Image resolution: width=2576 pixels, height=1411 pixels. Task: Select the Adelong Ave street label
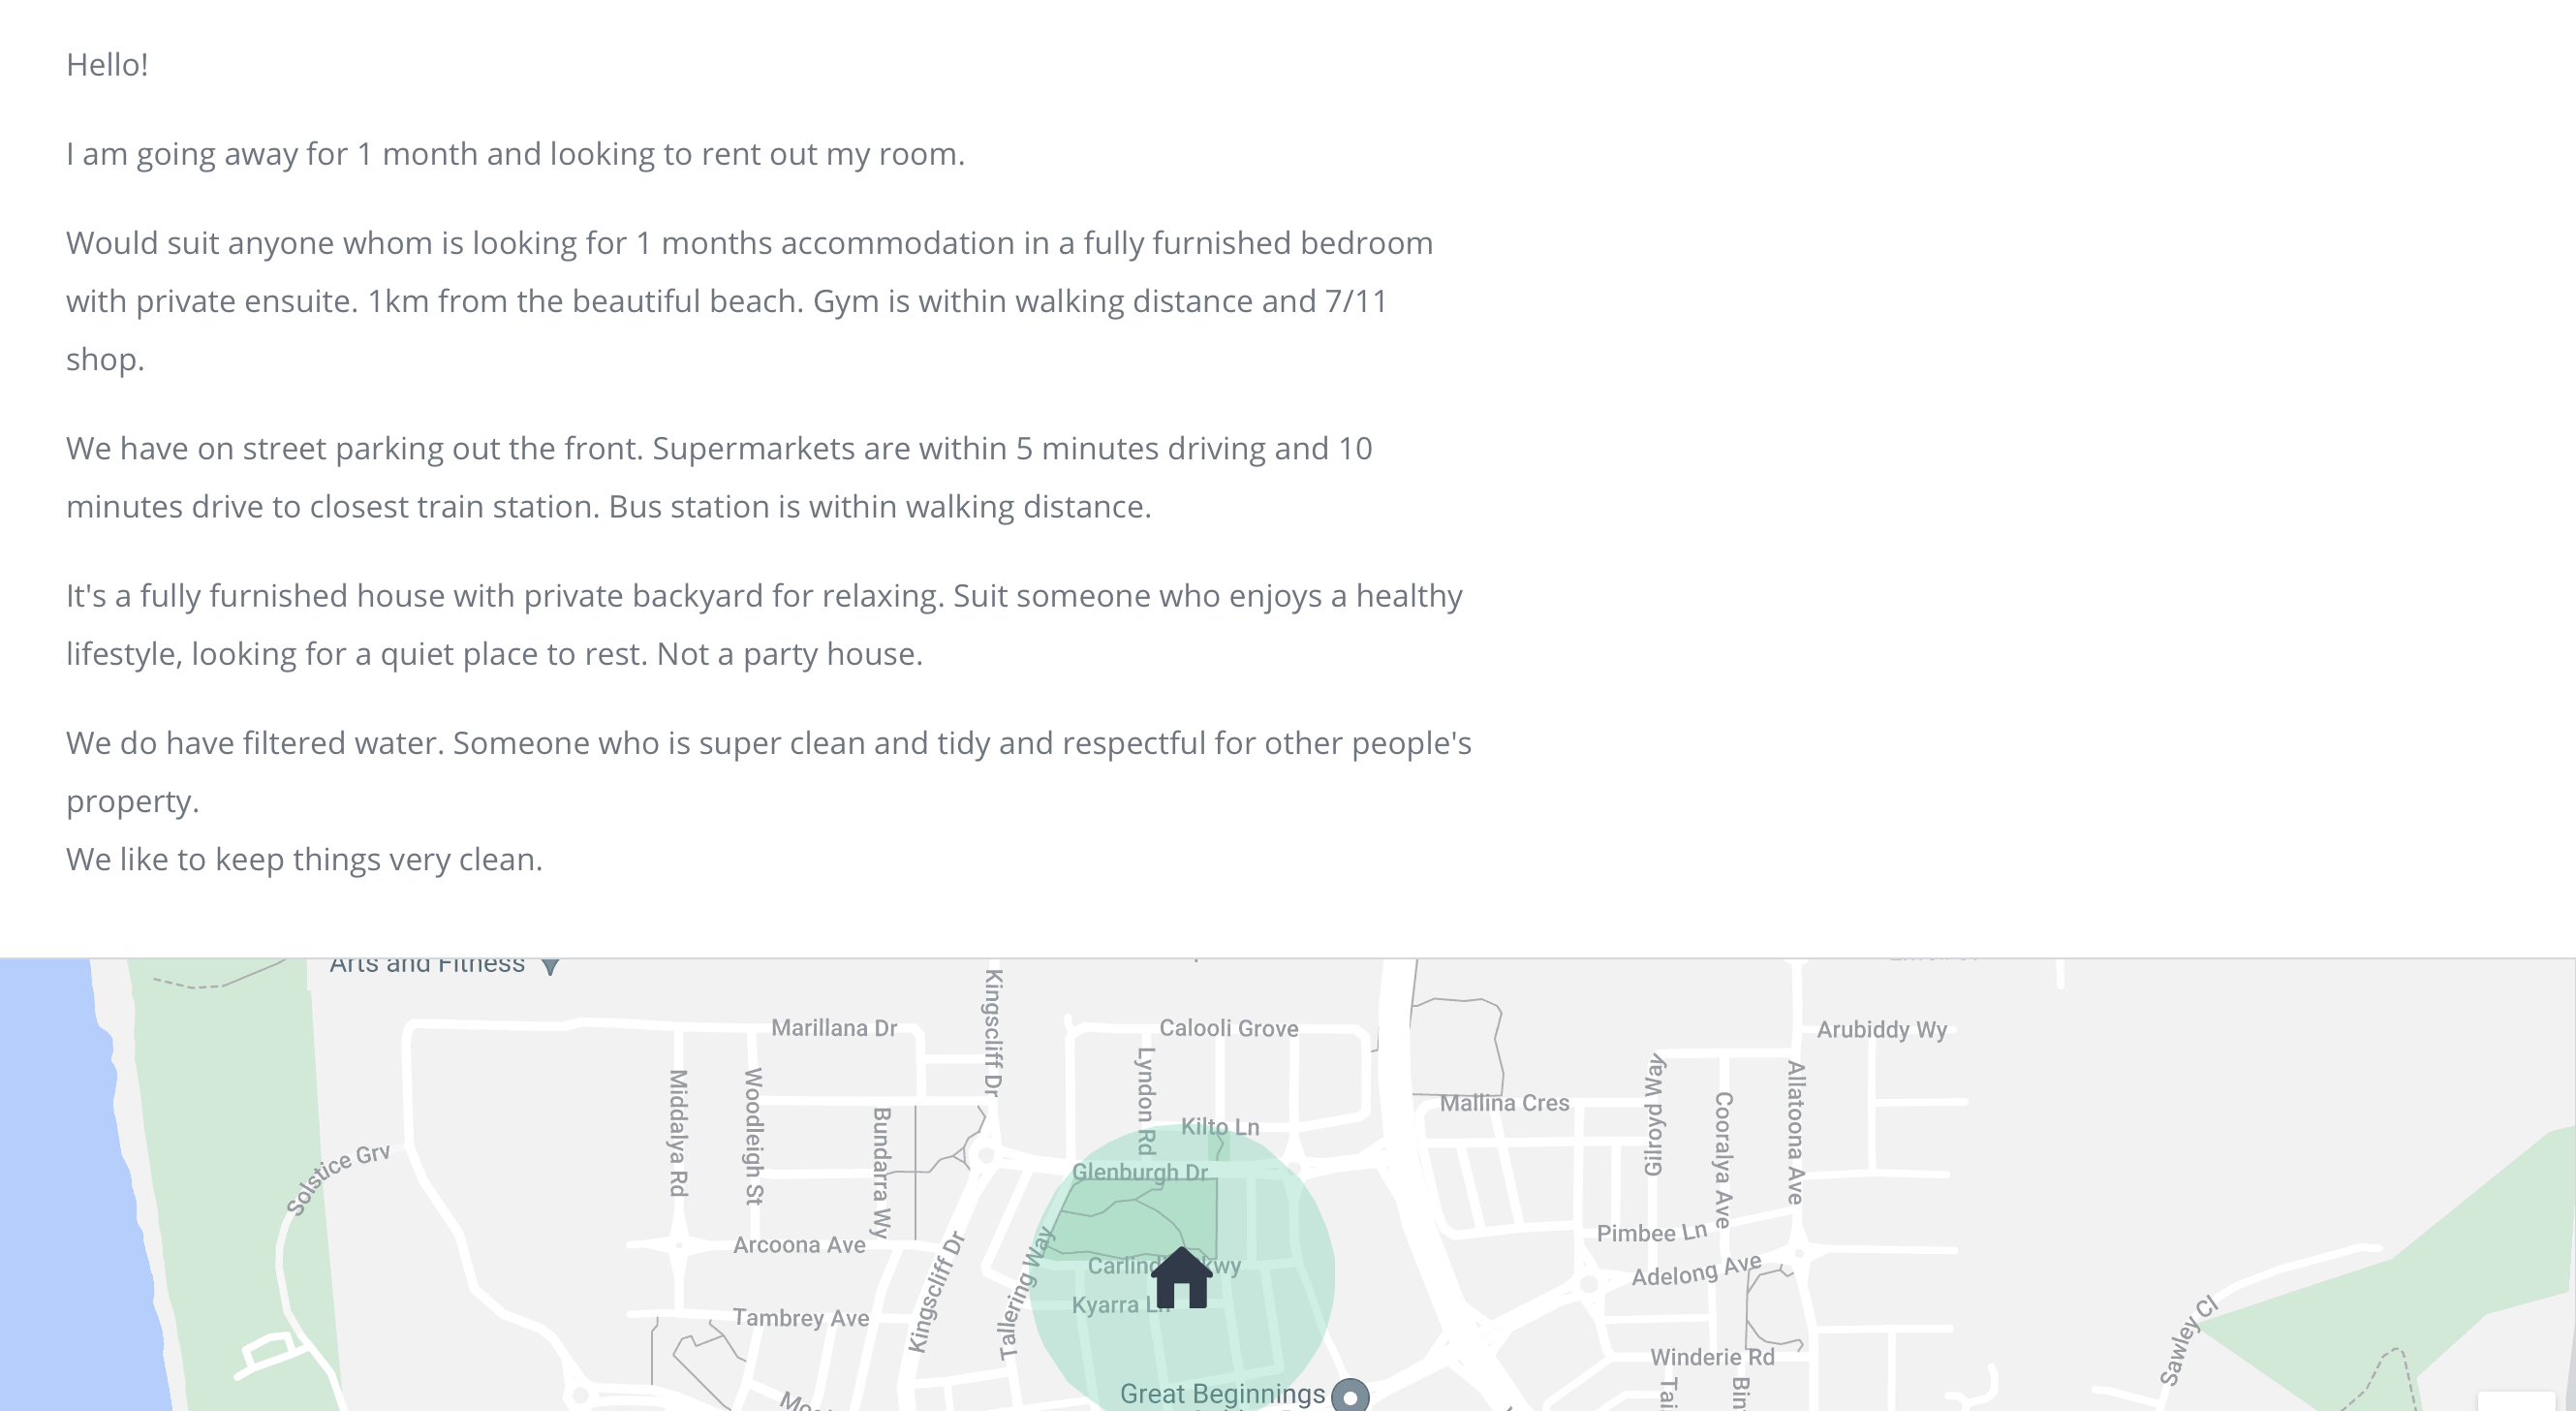click(1696, 1271)
